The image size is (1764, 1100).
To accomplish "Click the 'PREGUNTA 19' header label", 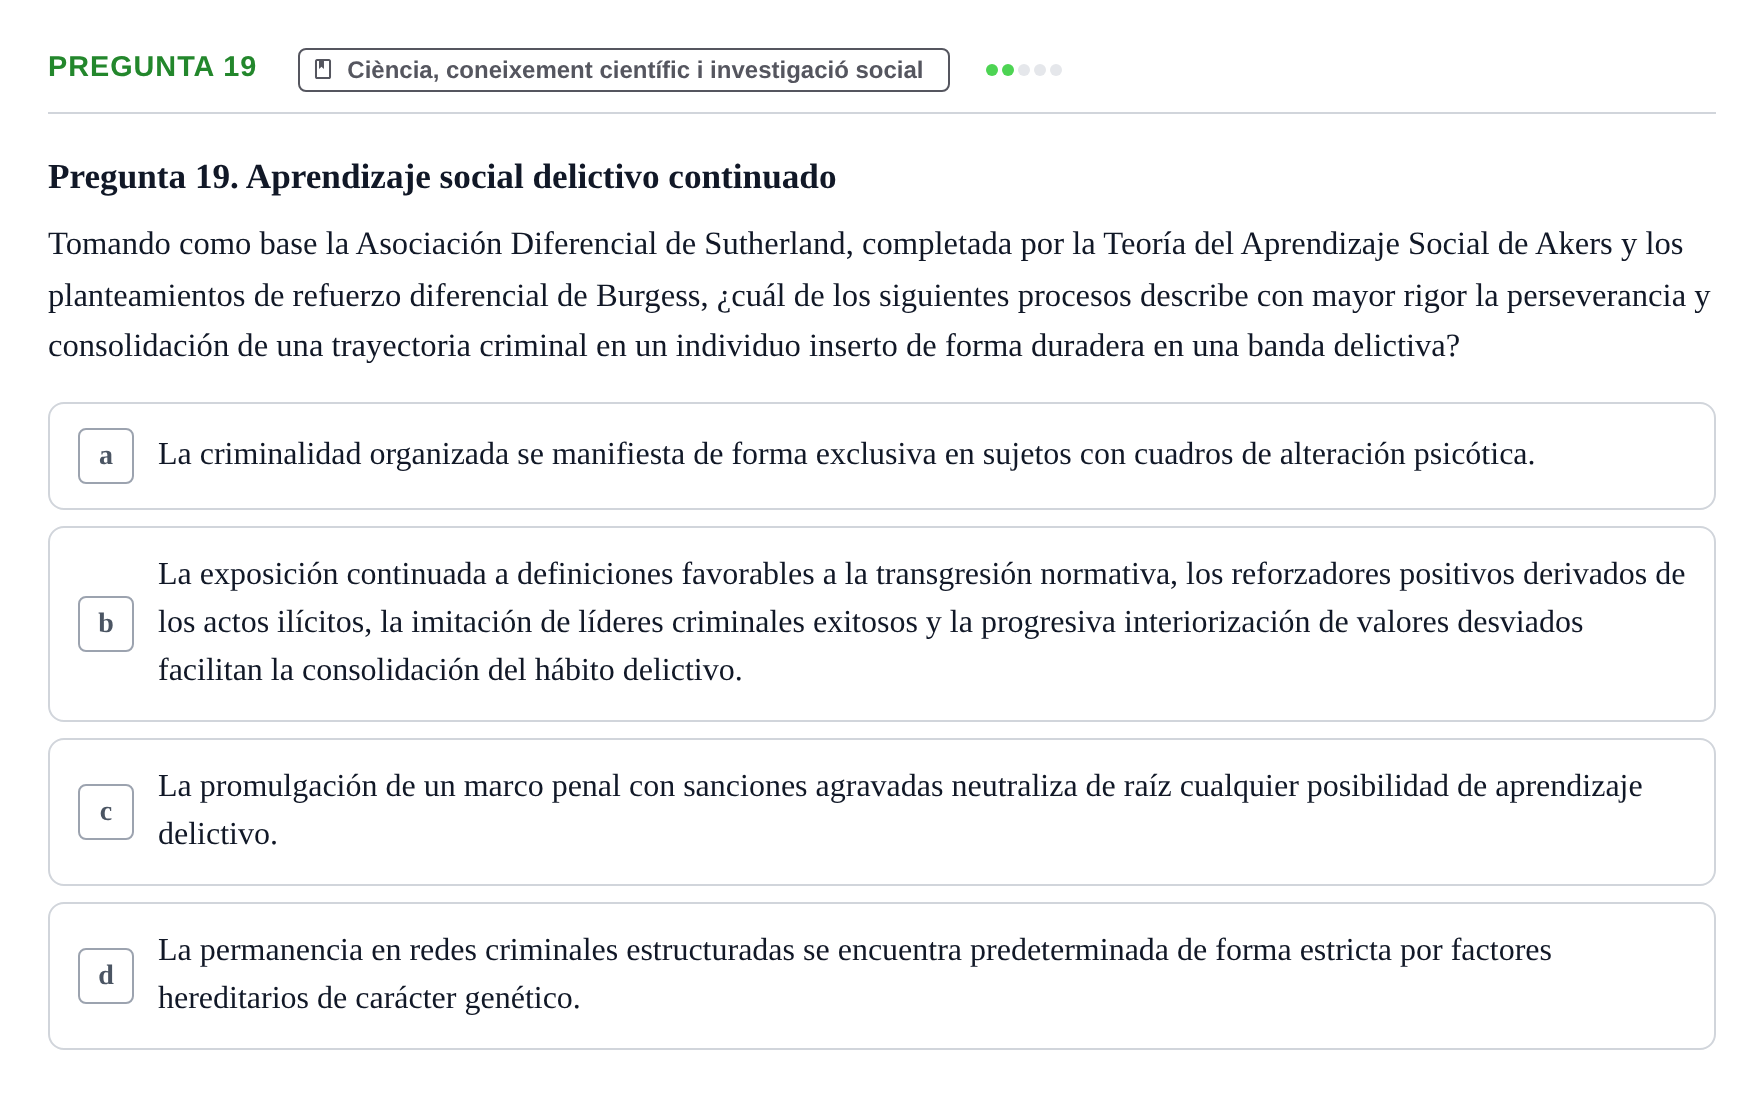I will pos(152,67).
